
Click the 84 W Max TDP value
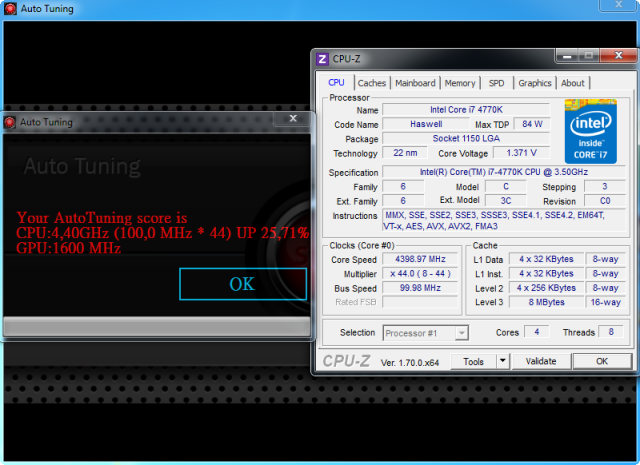click(x=532, y=124)
